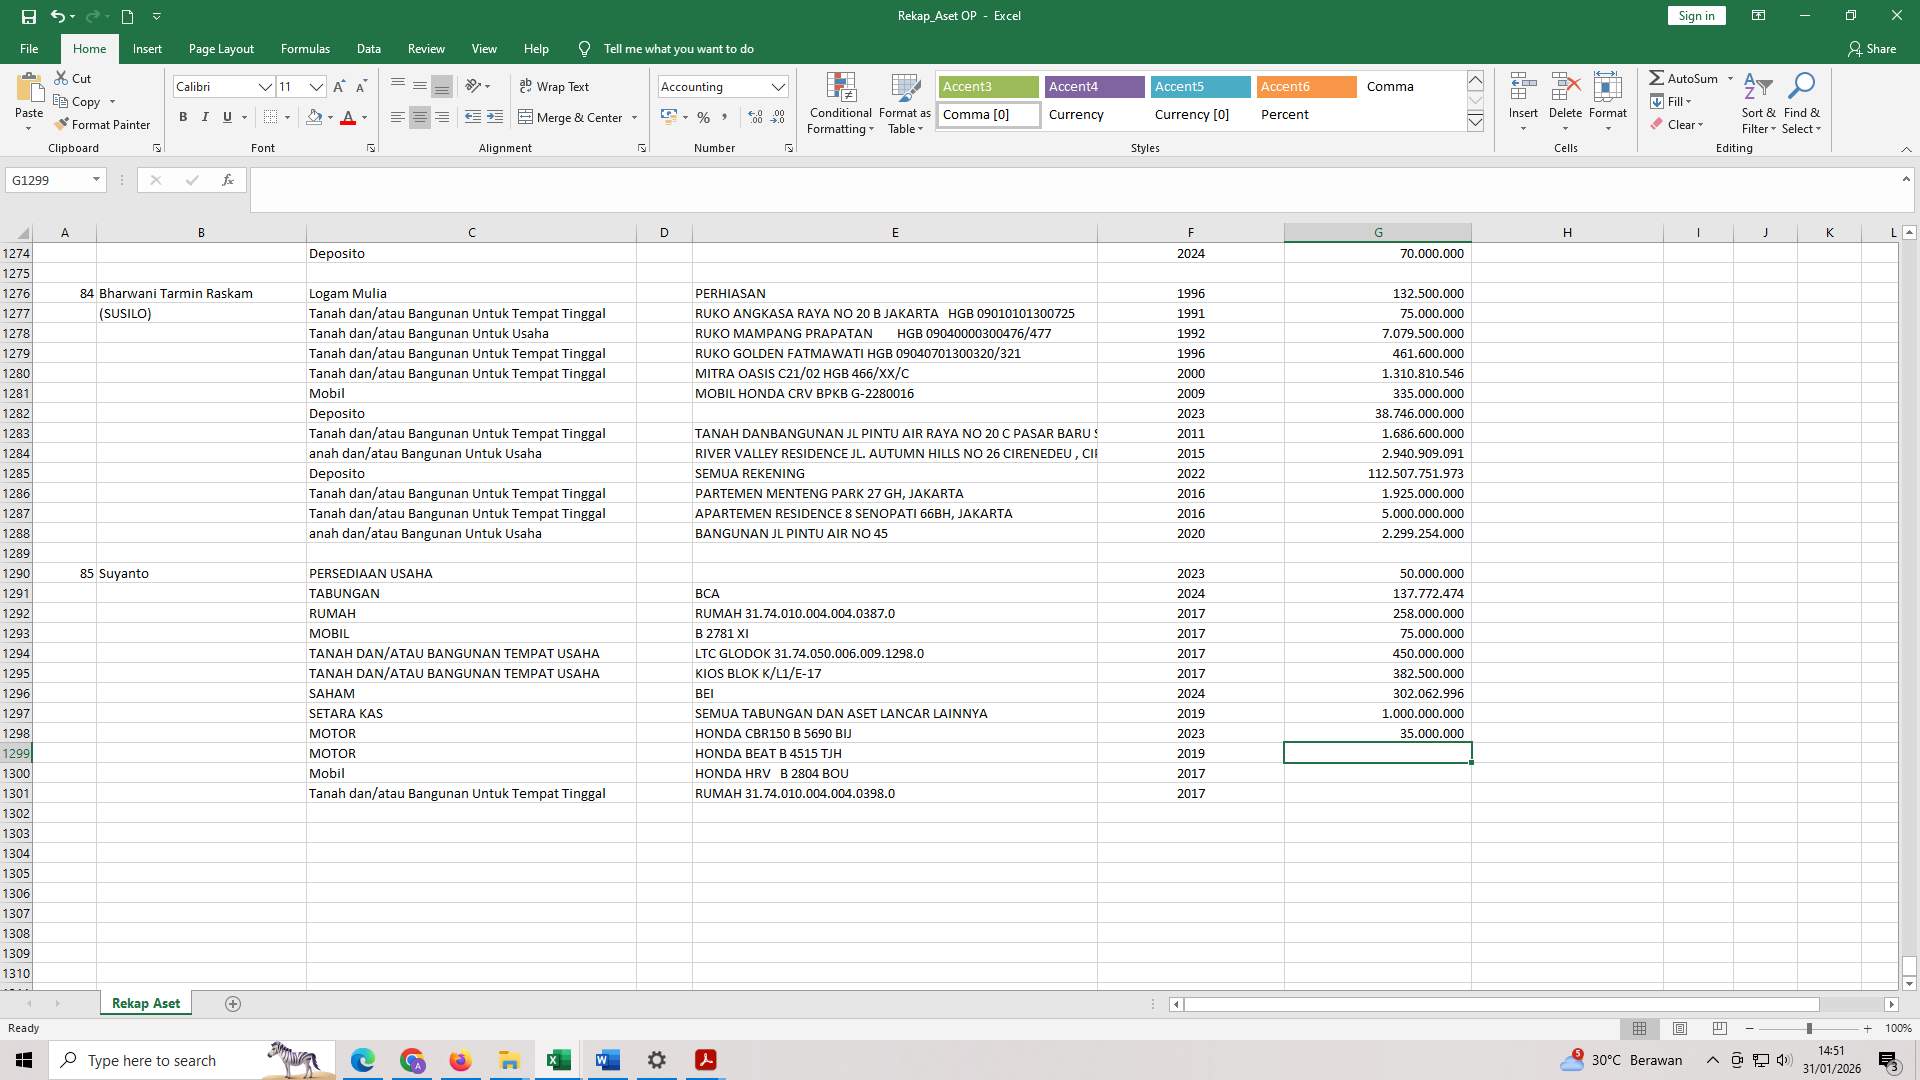Image resolution: width=1920 pixels, height=1080 pixels.
Task: Select the Italic formatting icon
Action: pyautogui.click(x=205, y=117)
